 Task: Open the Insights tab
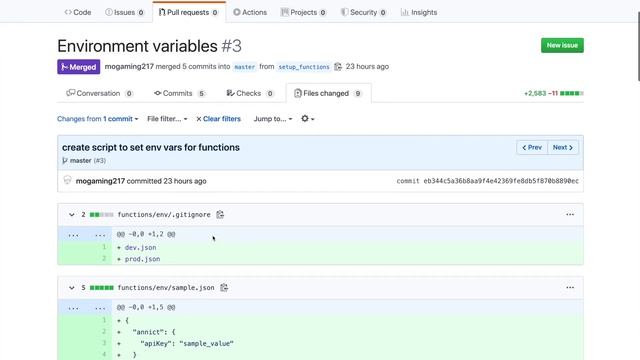(x=419, y=12)
